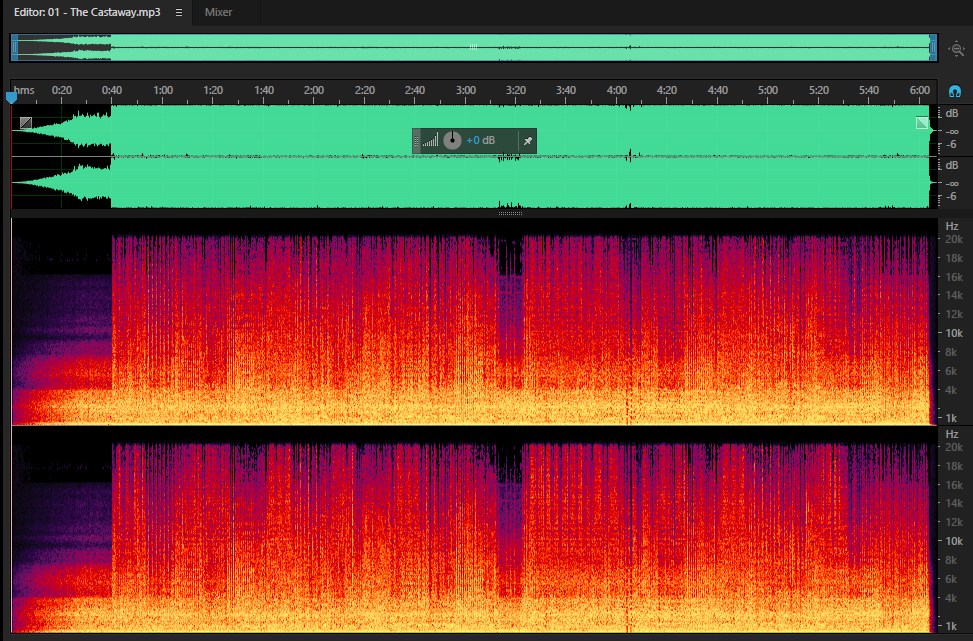Click the center grip of the overview navigator
The width and height of the screenshot is (973, 641).
click(473, 47)
